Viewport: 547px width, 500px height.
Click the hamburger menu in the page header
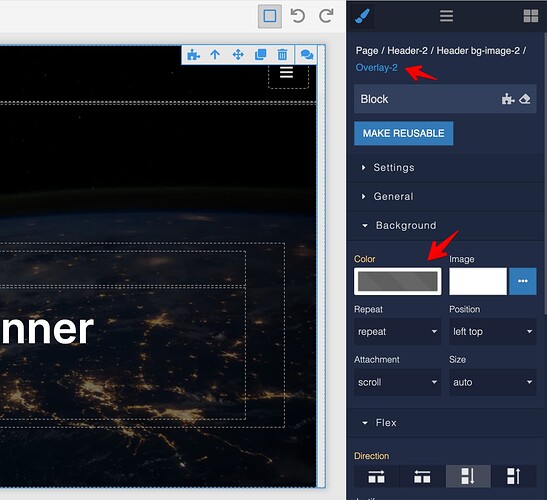click(286, 73)
